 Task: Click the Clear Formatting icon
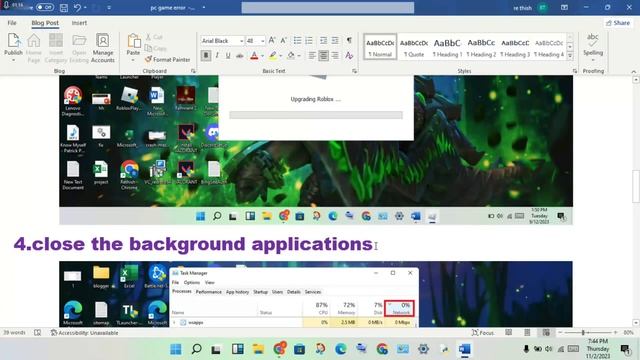[x=349, y=56]
